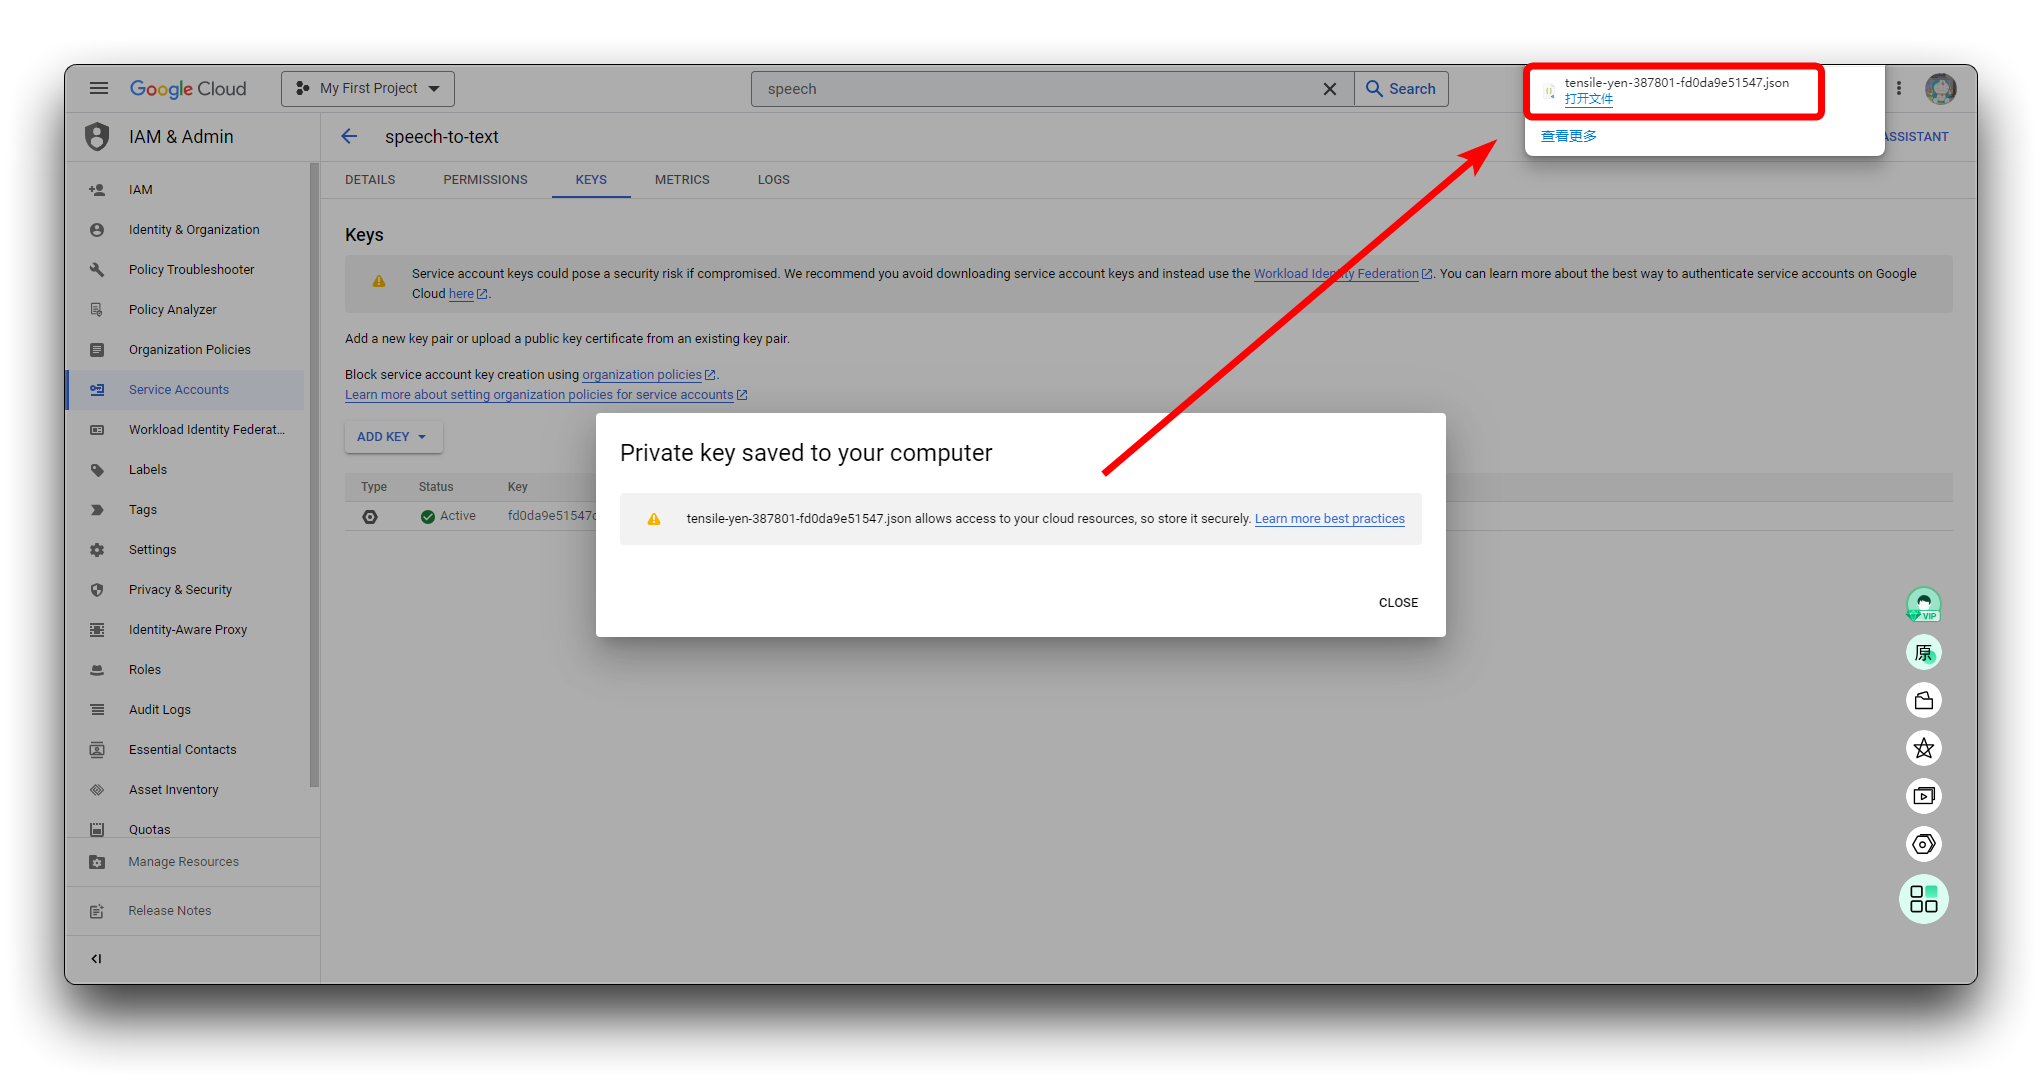
Task: Select the KEYS tab
Action: (591, 180)
